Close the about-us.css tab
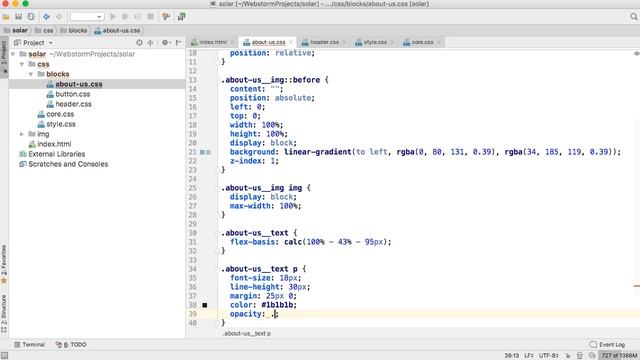640x360 pixels. click(291, 42)
